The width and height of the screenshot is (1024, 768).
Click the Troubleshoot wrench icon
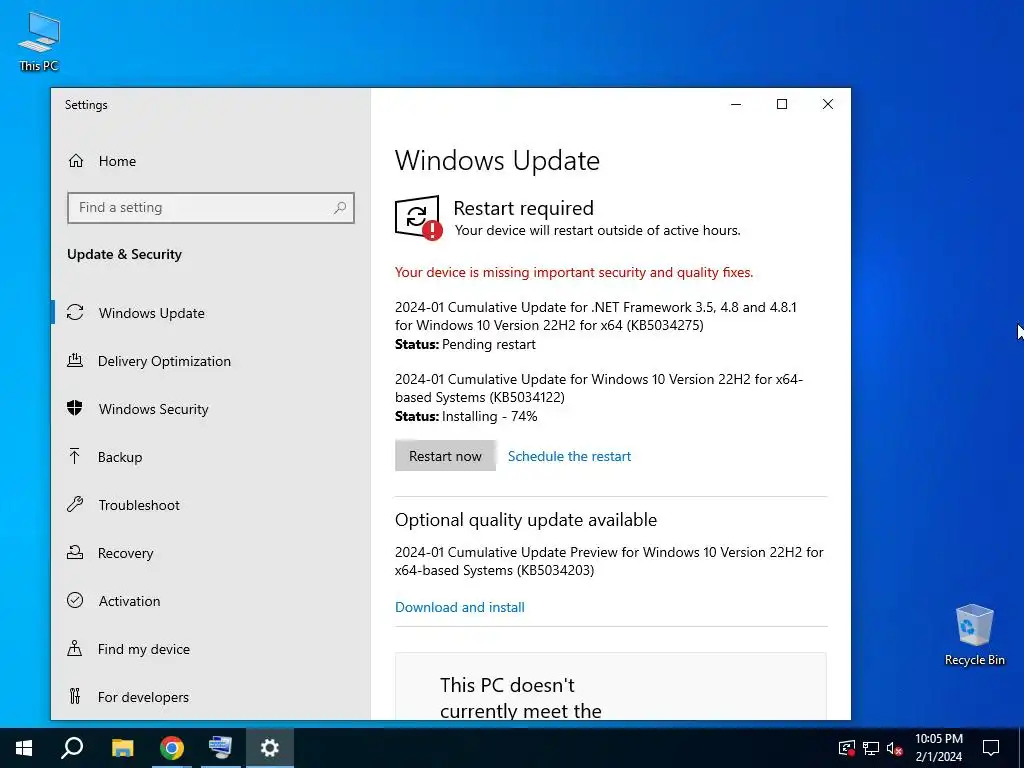75,504
